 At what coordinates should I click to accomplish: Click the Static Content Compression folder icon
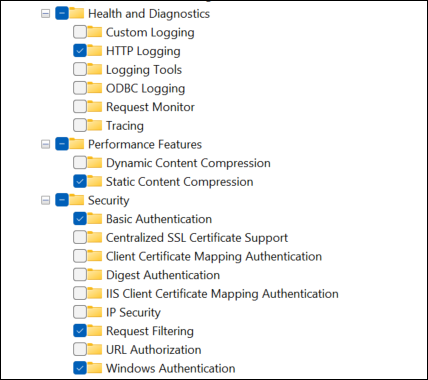pos(95,181)
